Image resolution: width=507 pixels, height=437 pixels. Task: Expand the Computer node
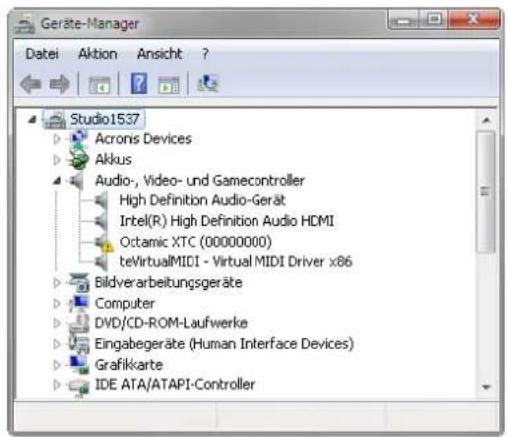click(57, 303)
